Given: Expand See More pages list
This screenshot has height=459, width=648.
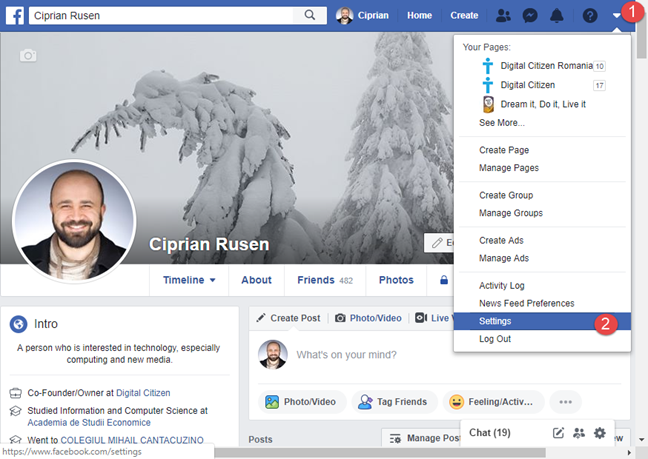Looking at the screenshot, I should pos(502,123).
